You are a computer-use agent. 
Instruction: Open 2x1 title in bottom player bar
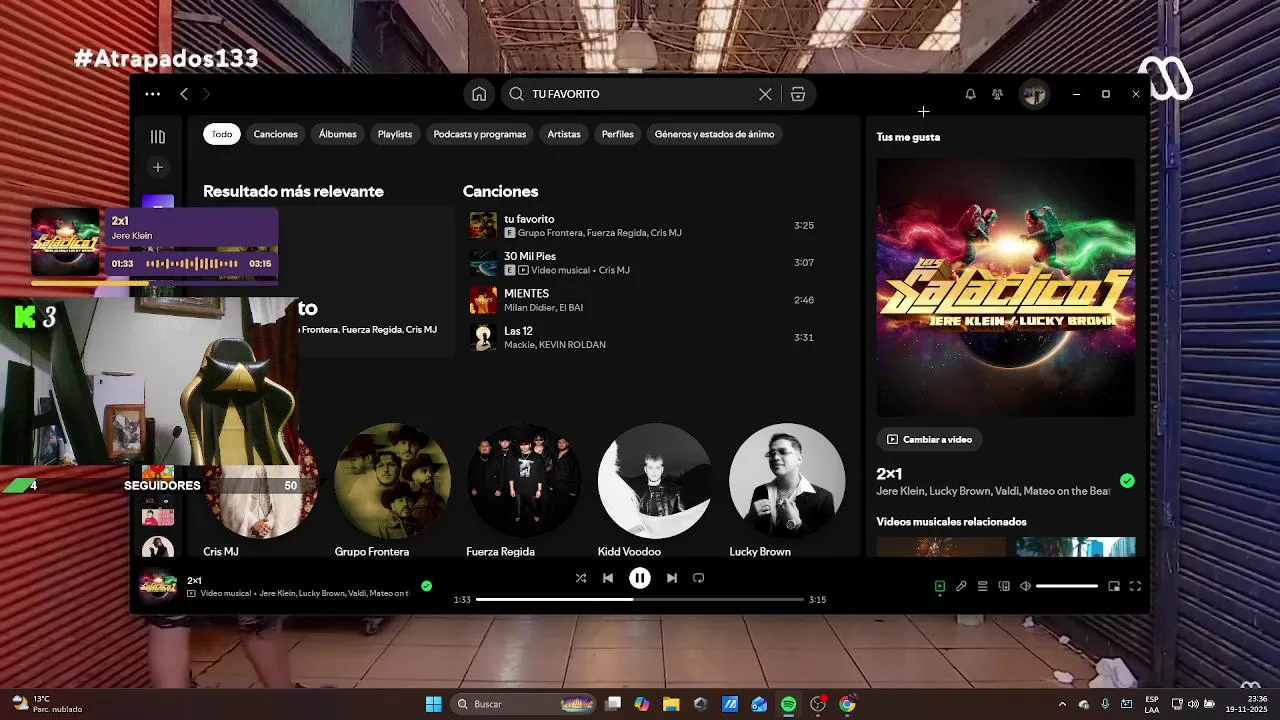coord(194,580)
